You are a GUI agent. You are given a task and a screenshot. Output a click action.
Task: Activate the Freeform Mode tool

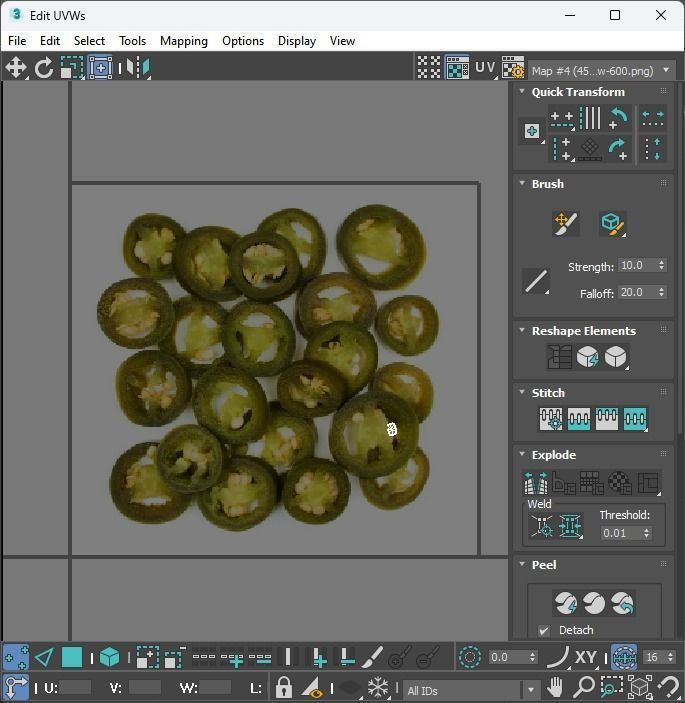100,68
